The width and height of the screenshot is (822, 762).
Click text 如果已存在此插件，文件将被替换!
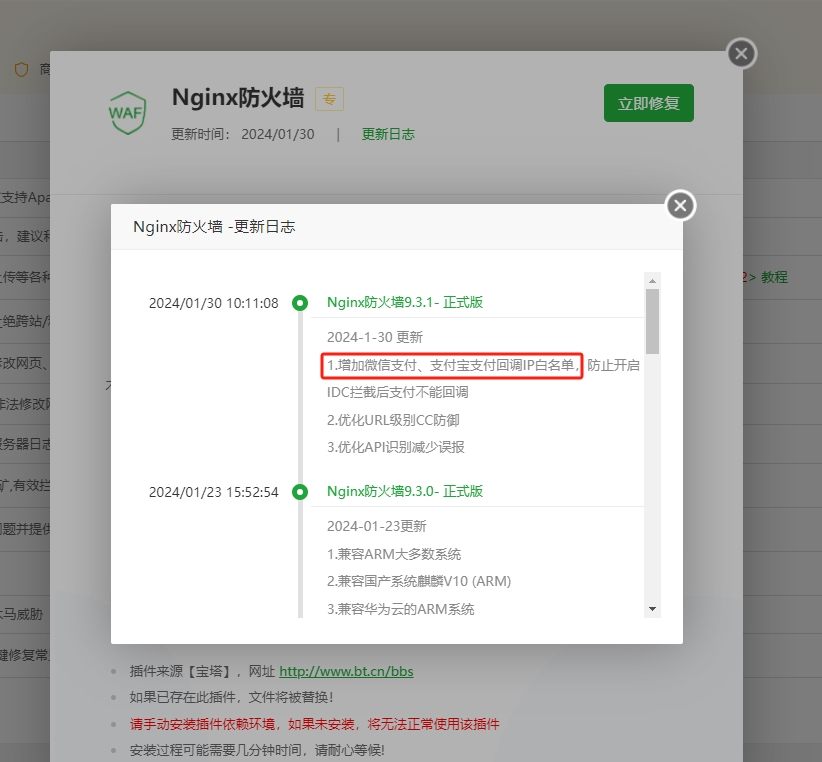[231, 697]
